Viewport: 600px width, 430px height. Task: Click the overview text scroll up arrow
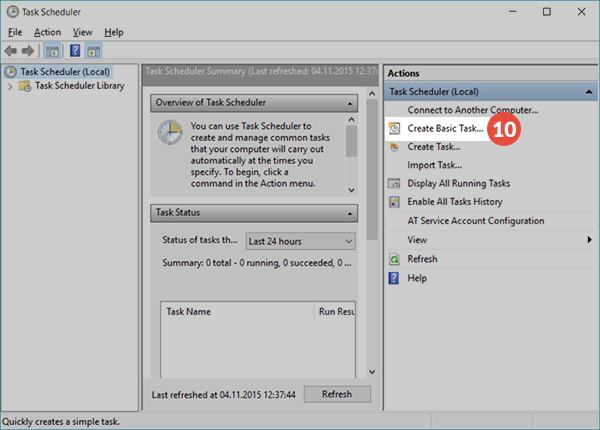[352, 120]
